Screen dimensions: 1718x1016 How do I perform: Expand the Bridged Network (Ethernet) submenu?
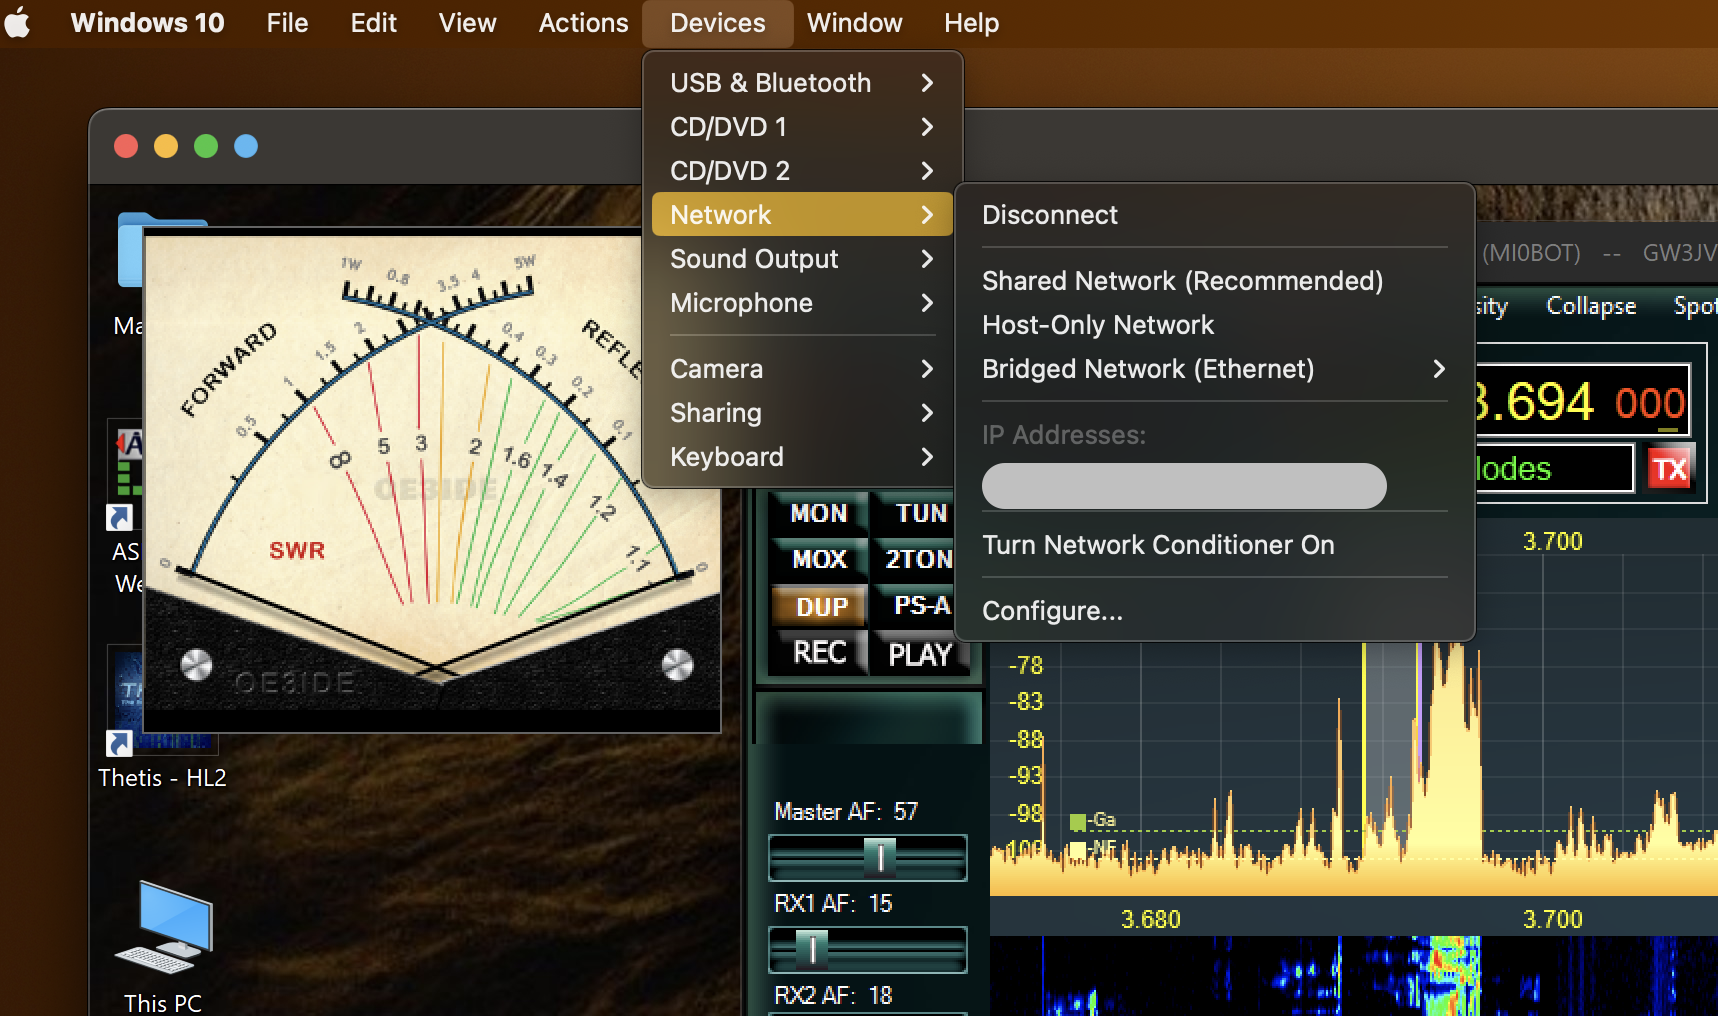pos(1215,368)
